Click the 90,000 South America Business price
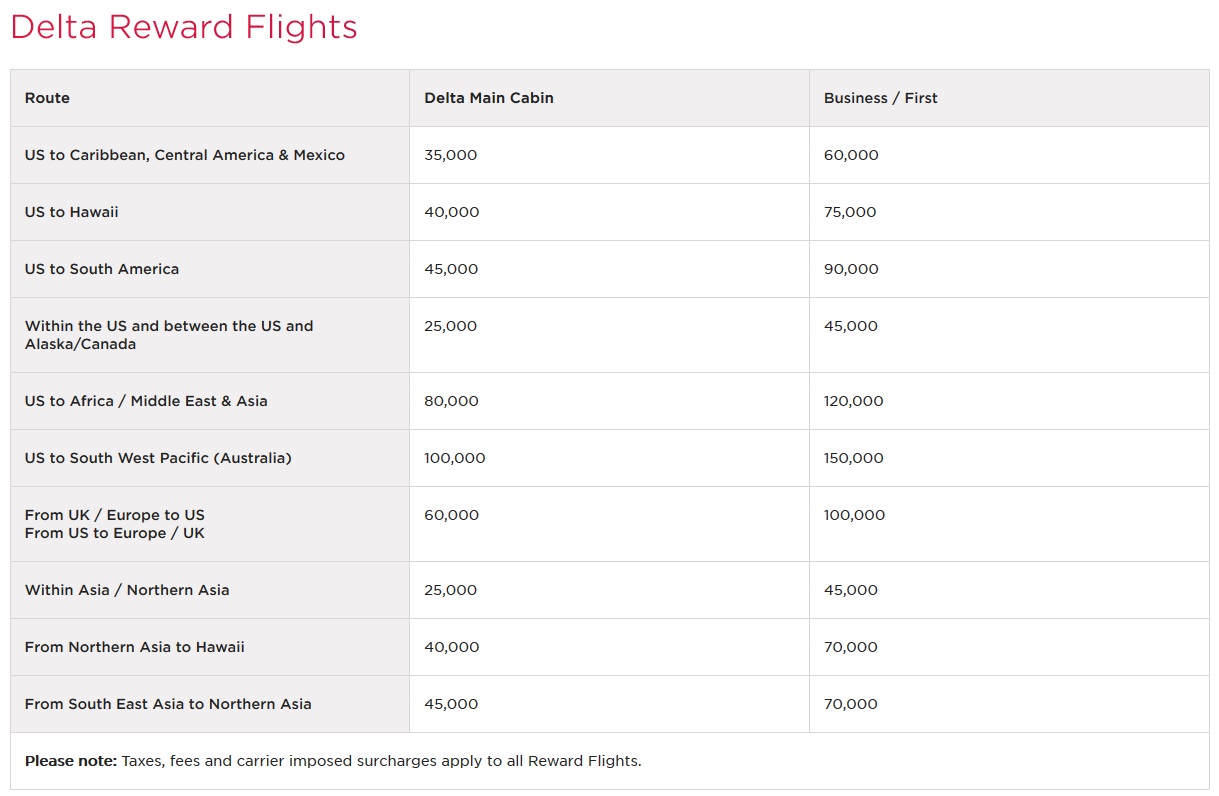This screenshot has width=1219, height=796. [x=851, y=269]
